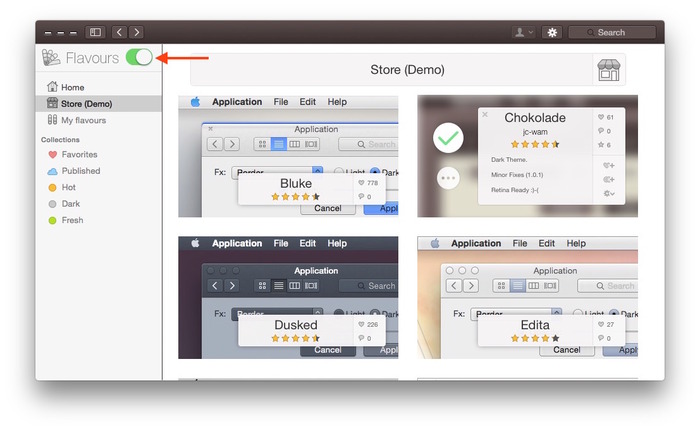This screenshot has width=700, height=431.
Task: Open Chokolade's three-dots more button
Action: click(448, 178)
